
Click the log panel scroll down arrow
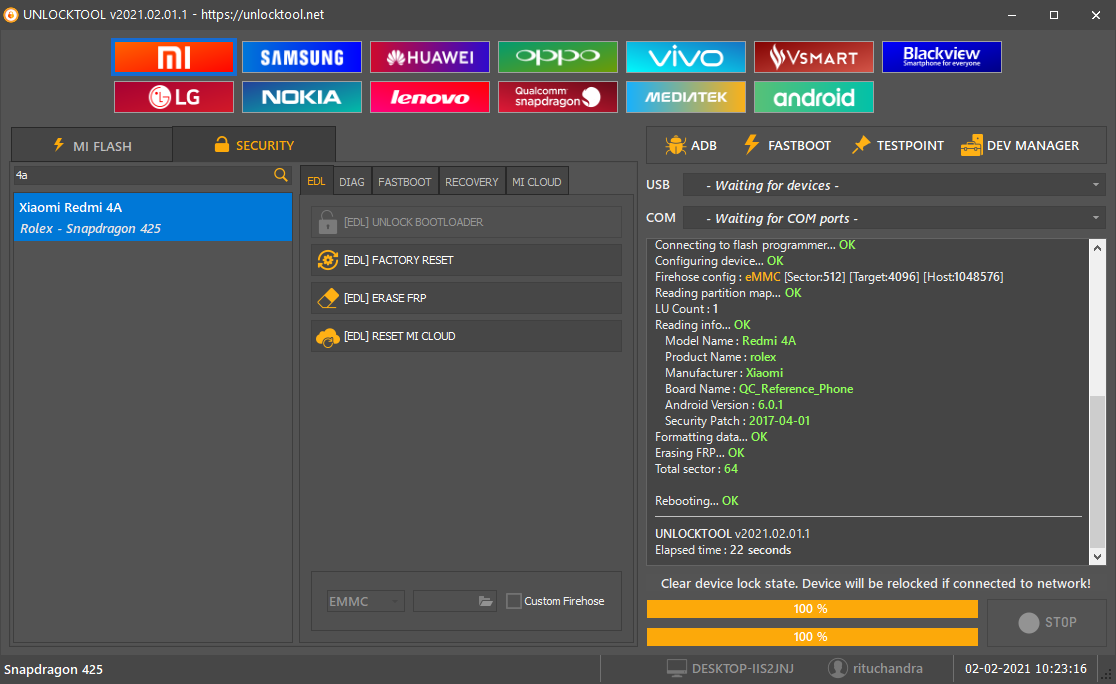coord(1097,557)
